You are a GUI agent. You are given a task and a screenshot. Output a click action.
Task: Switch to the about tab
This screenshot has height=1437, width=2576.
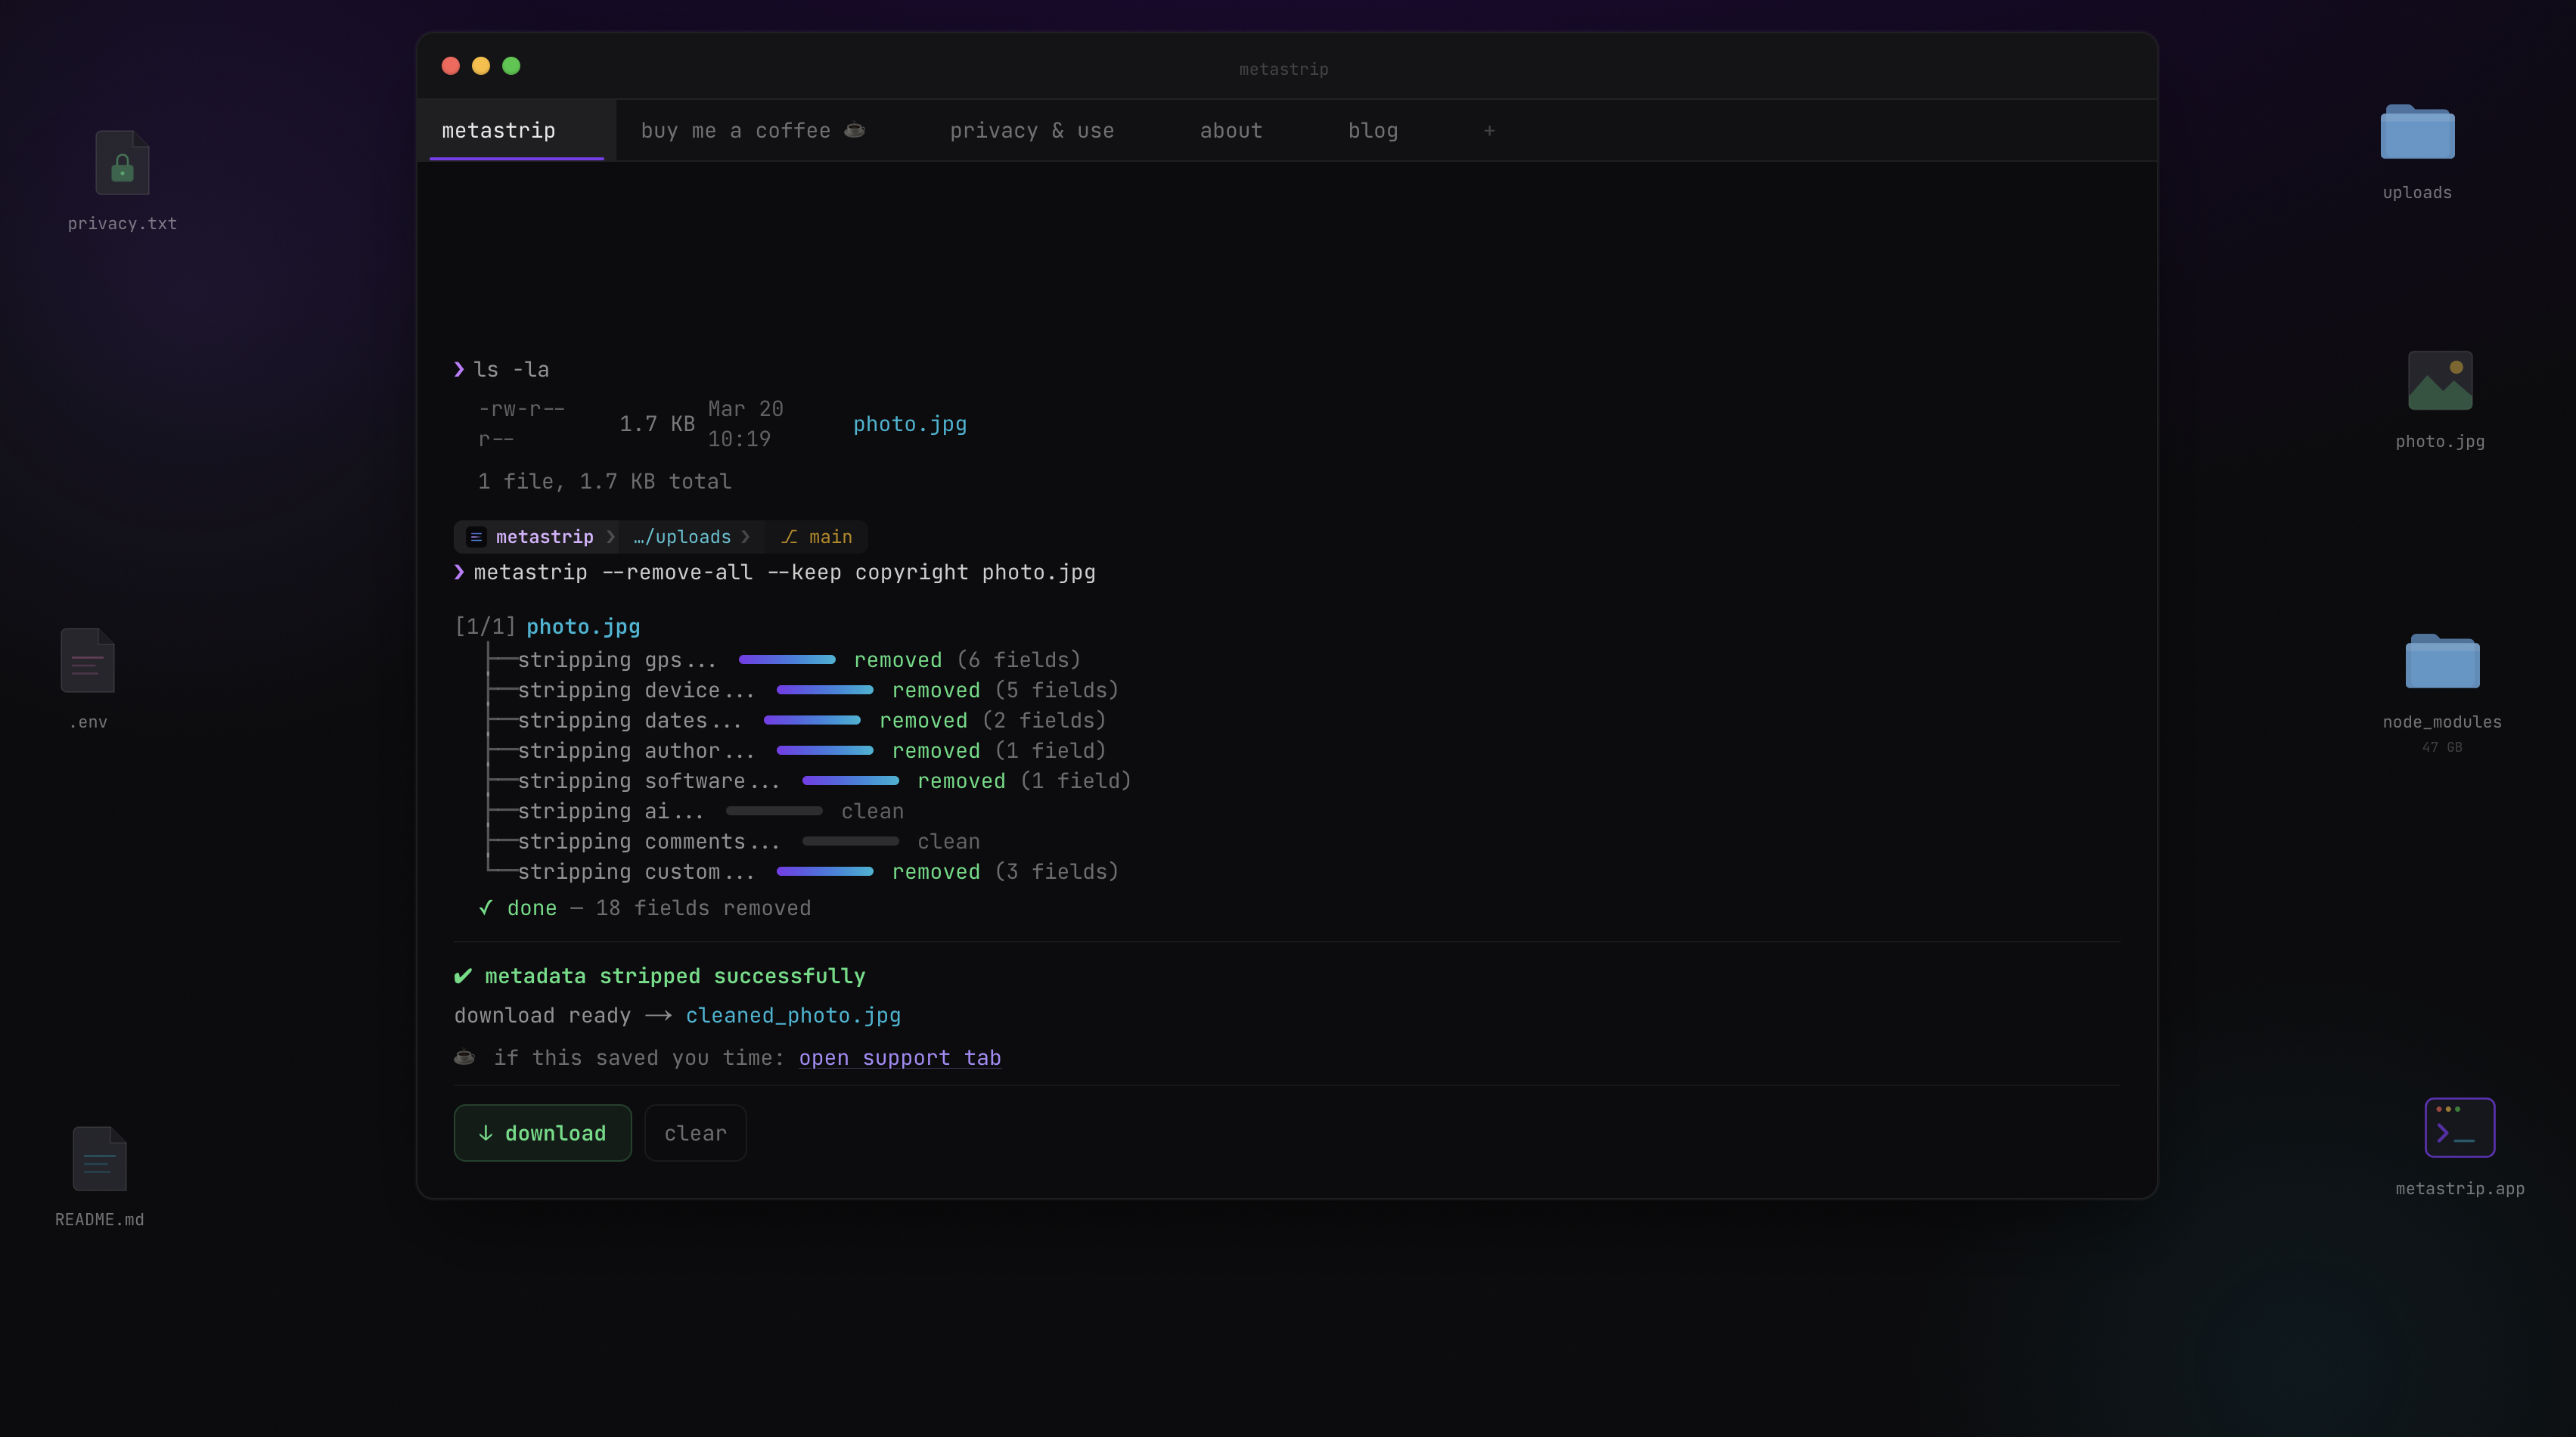click(1231, 131)
